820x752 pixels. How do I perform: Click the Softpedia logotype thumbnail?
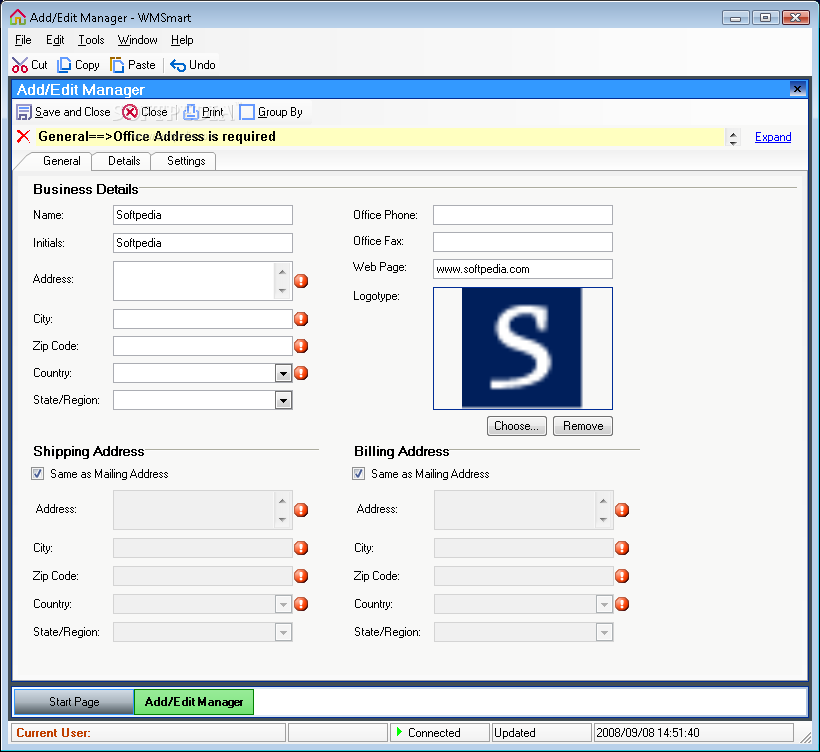point(523,348)
